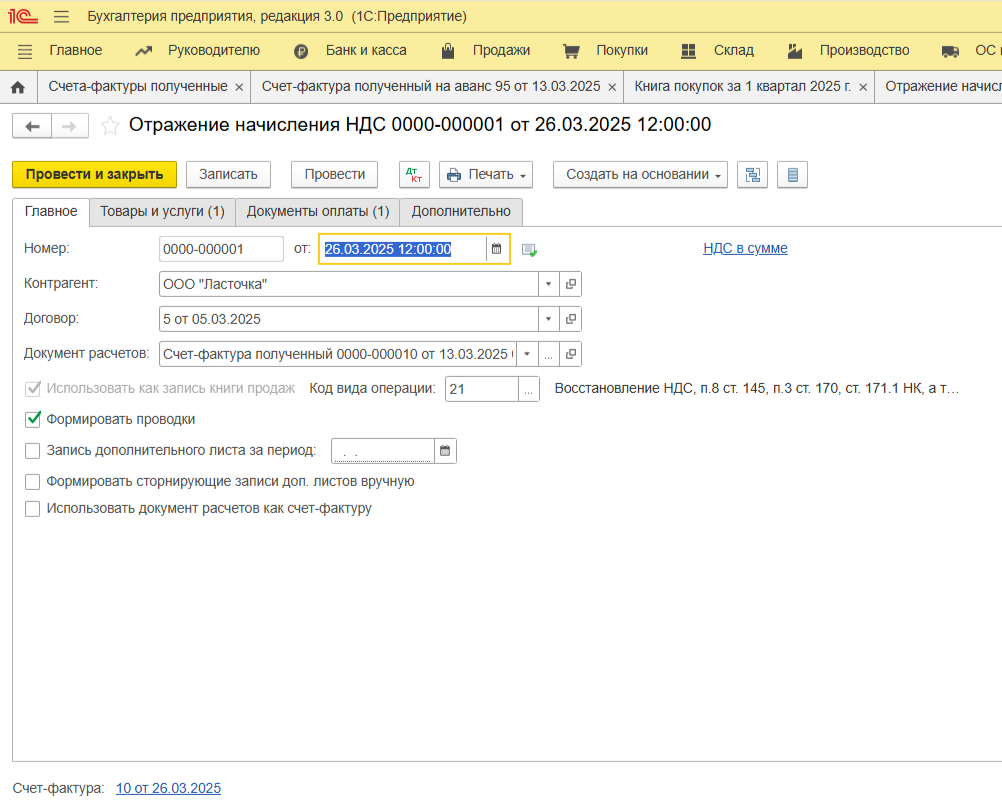This screenshot has height=807, width=1002.
Task: Expand the Контрагент dropdown list
Action: pos(548,284)
